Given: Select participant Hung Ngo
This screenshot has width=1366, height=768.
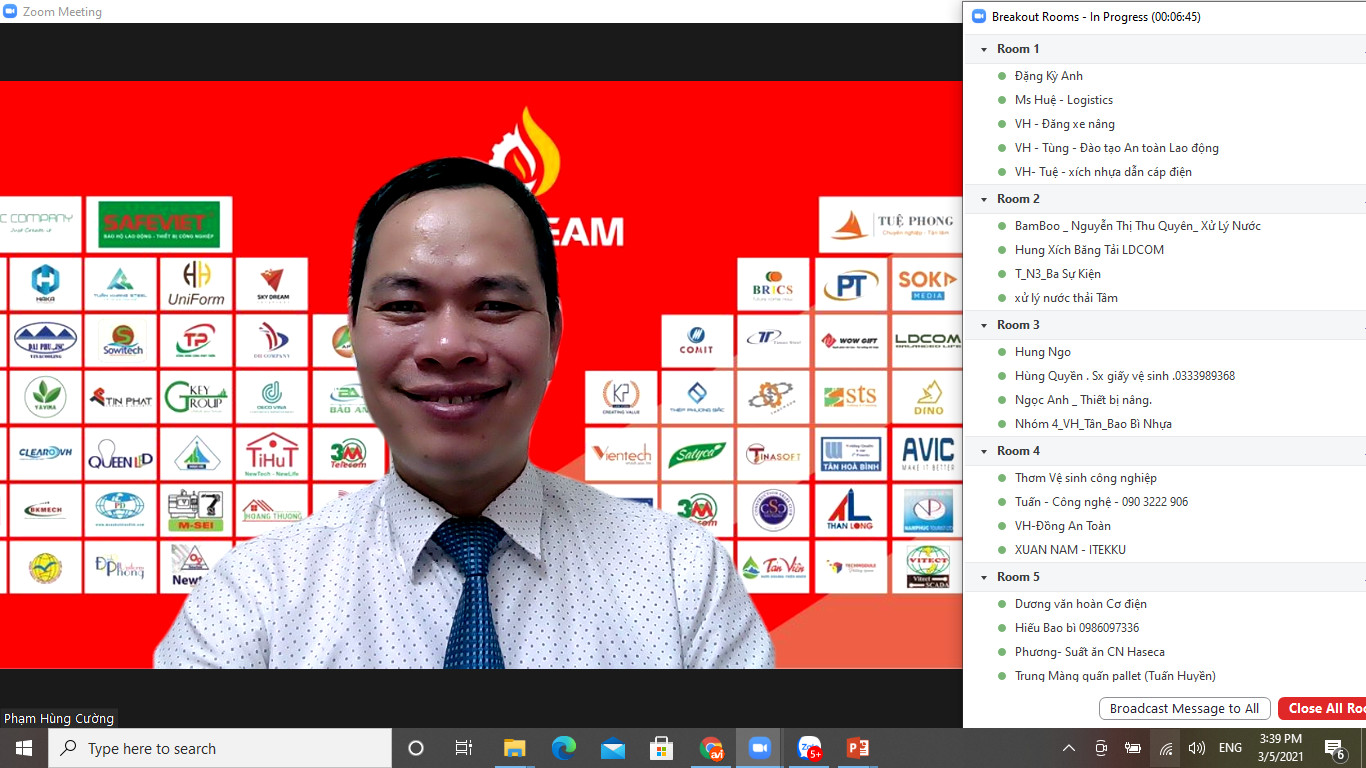Looking at the screenshot, I should (1043, 352).
